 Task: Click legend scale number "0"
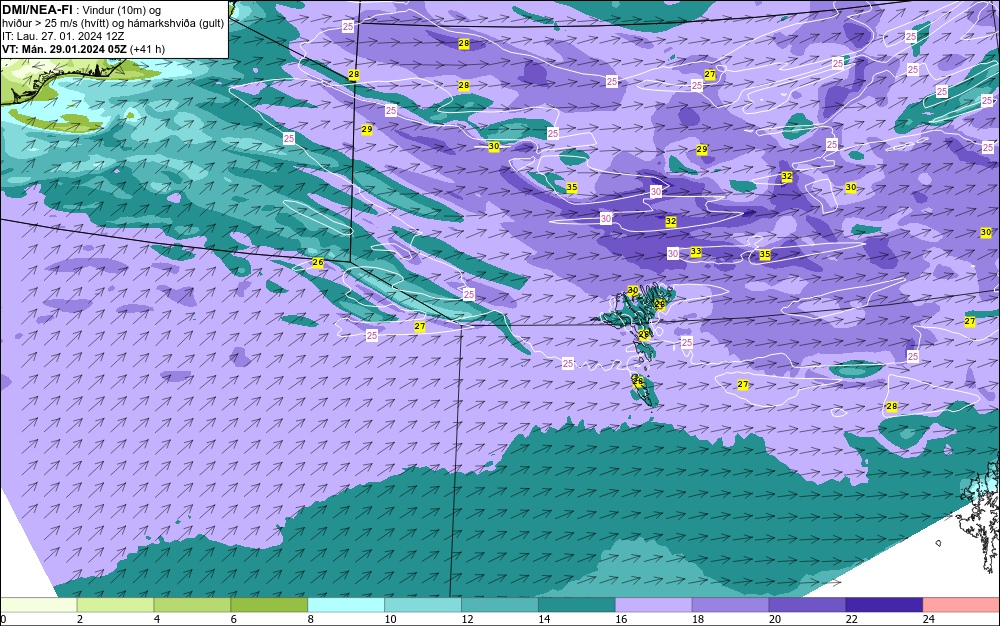[3, 619]
